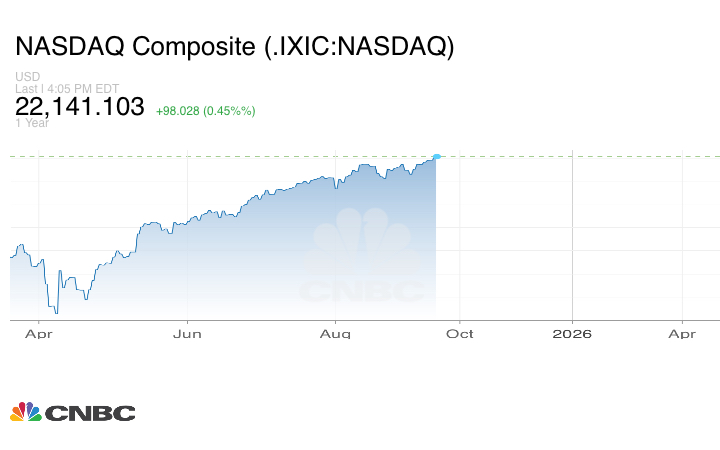Click the green +98.028 (0.45%) change figure
720x450 pixels.
206,110
